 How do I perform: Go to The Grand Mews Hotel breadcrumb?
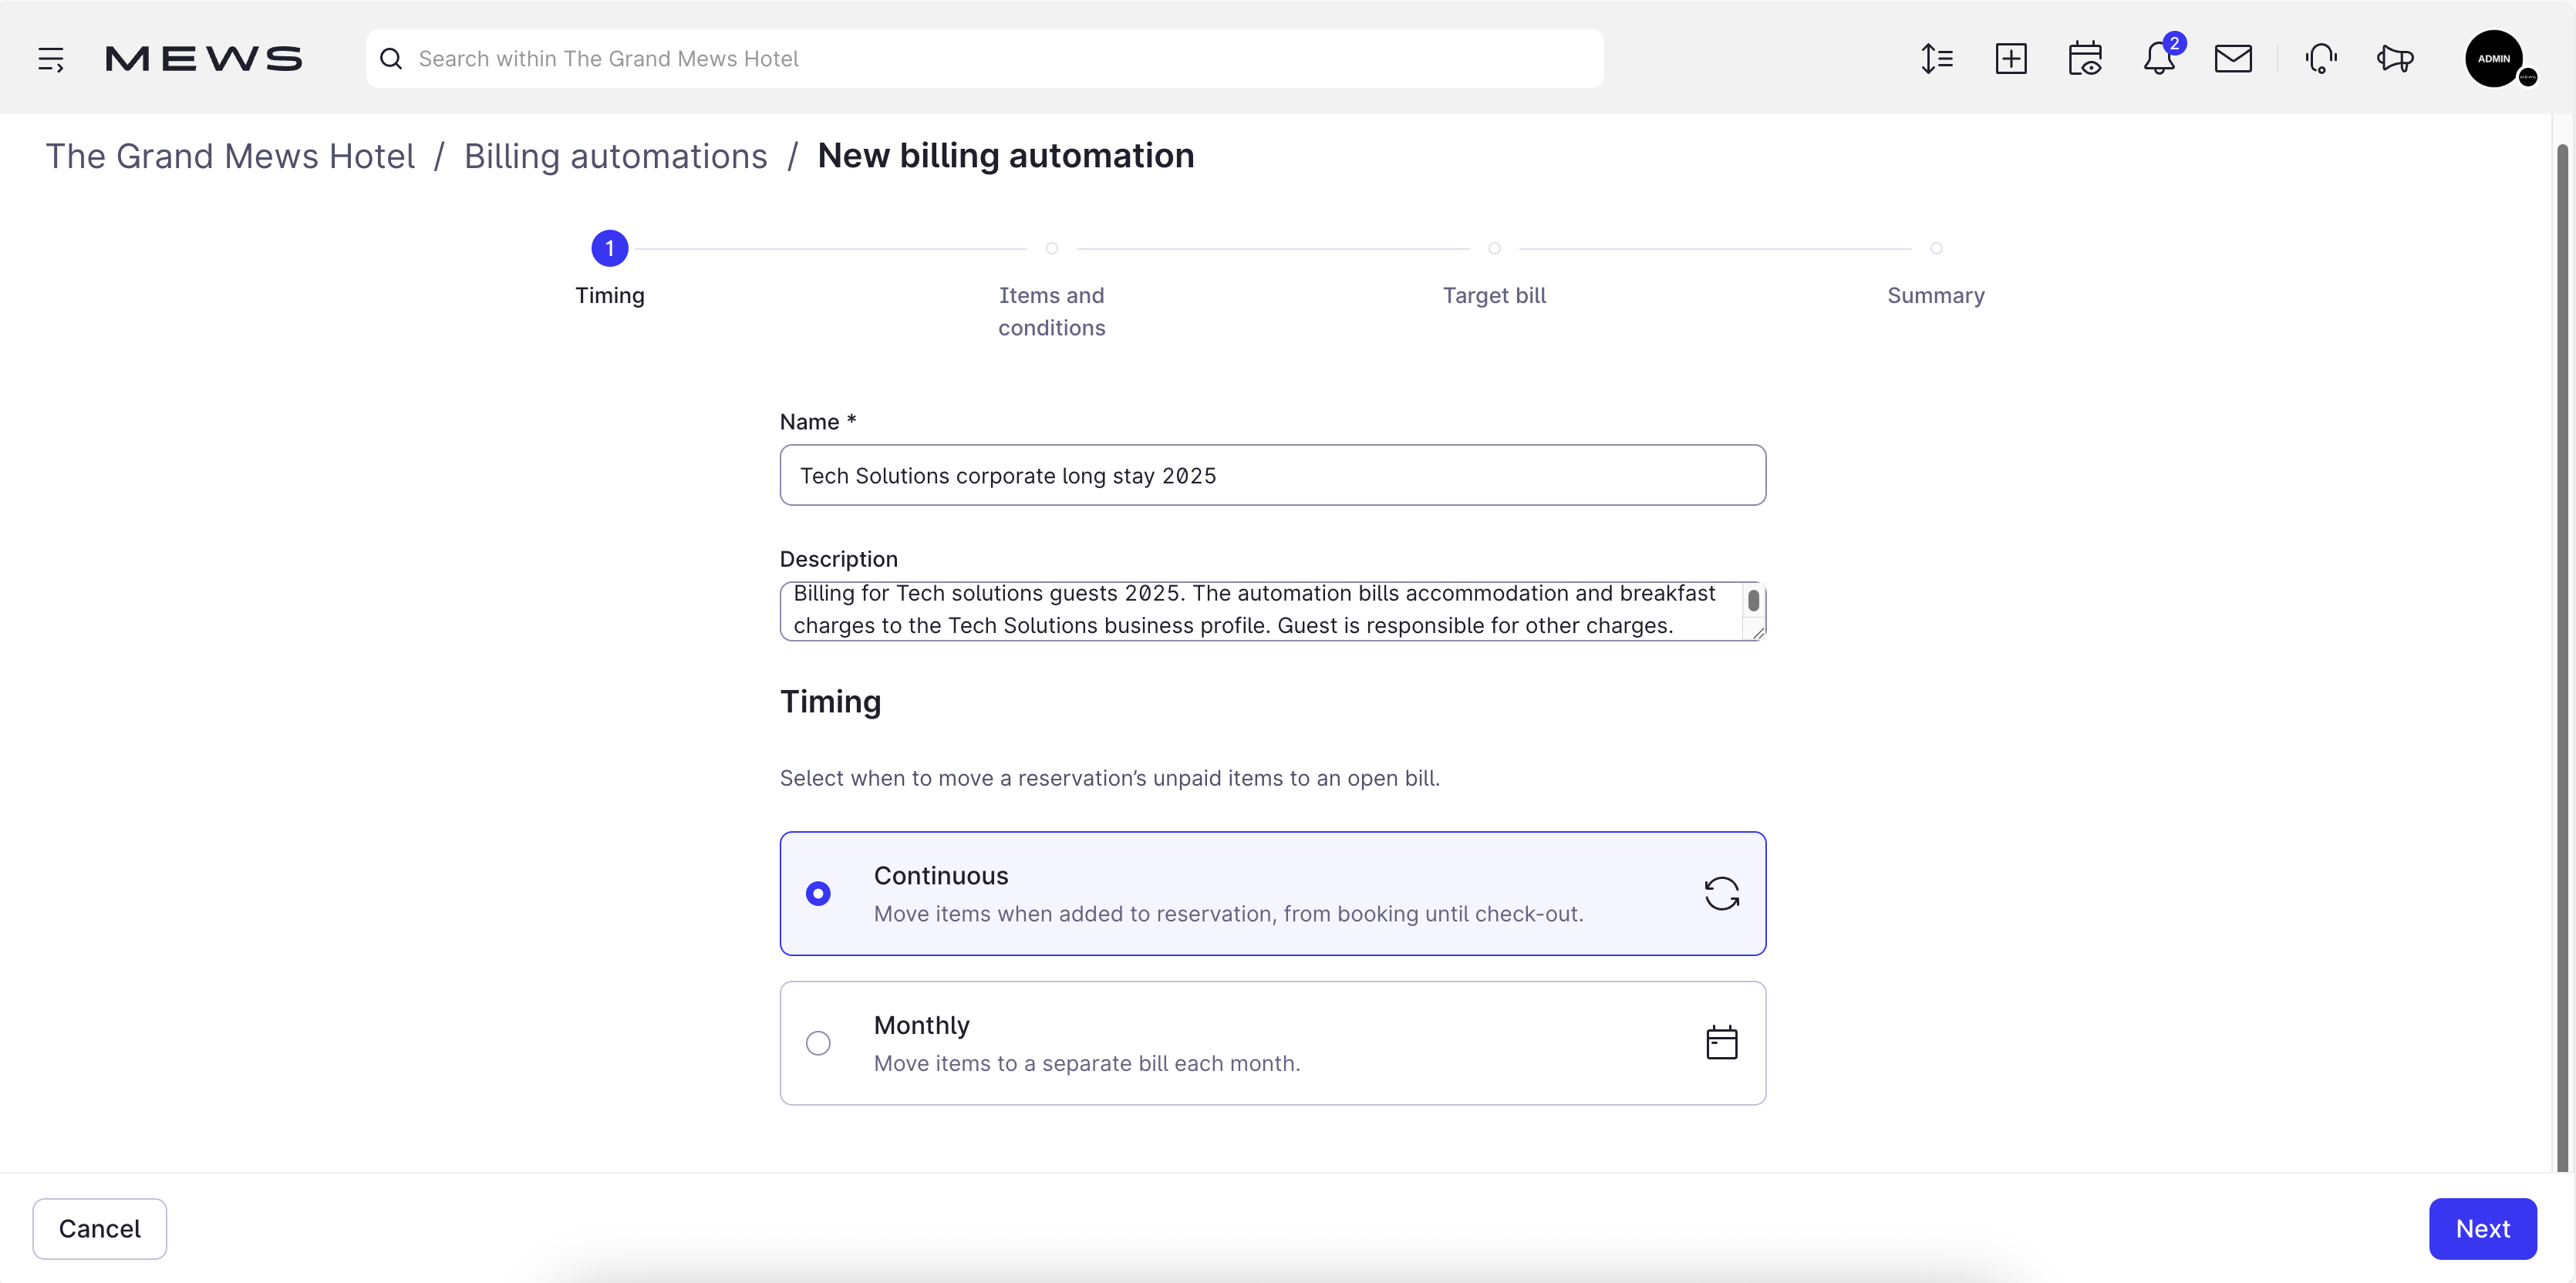[x=230, y=156]
